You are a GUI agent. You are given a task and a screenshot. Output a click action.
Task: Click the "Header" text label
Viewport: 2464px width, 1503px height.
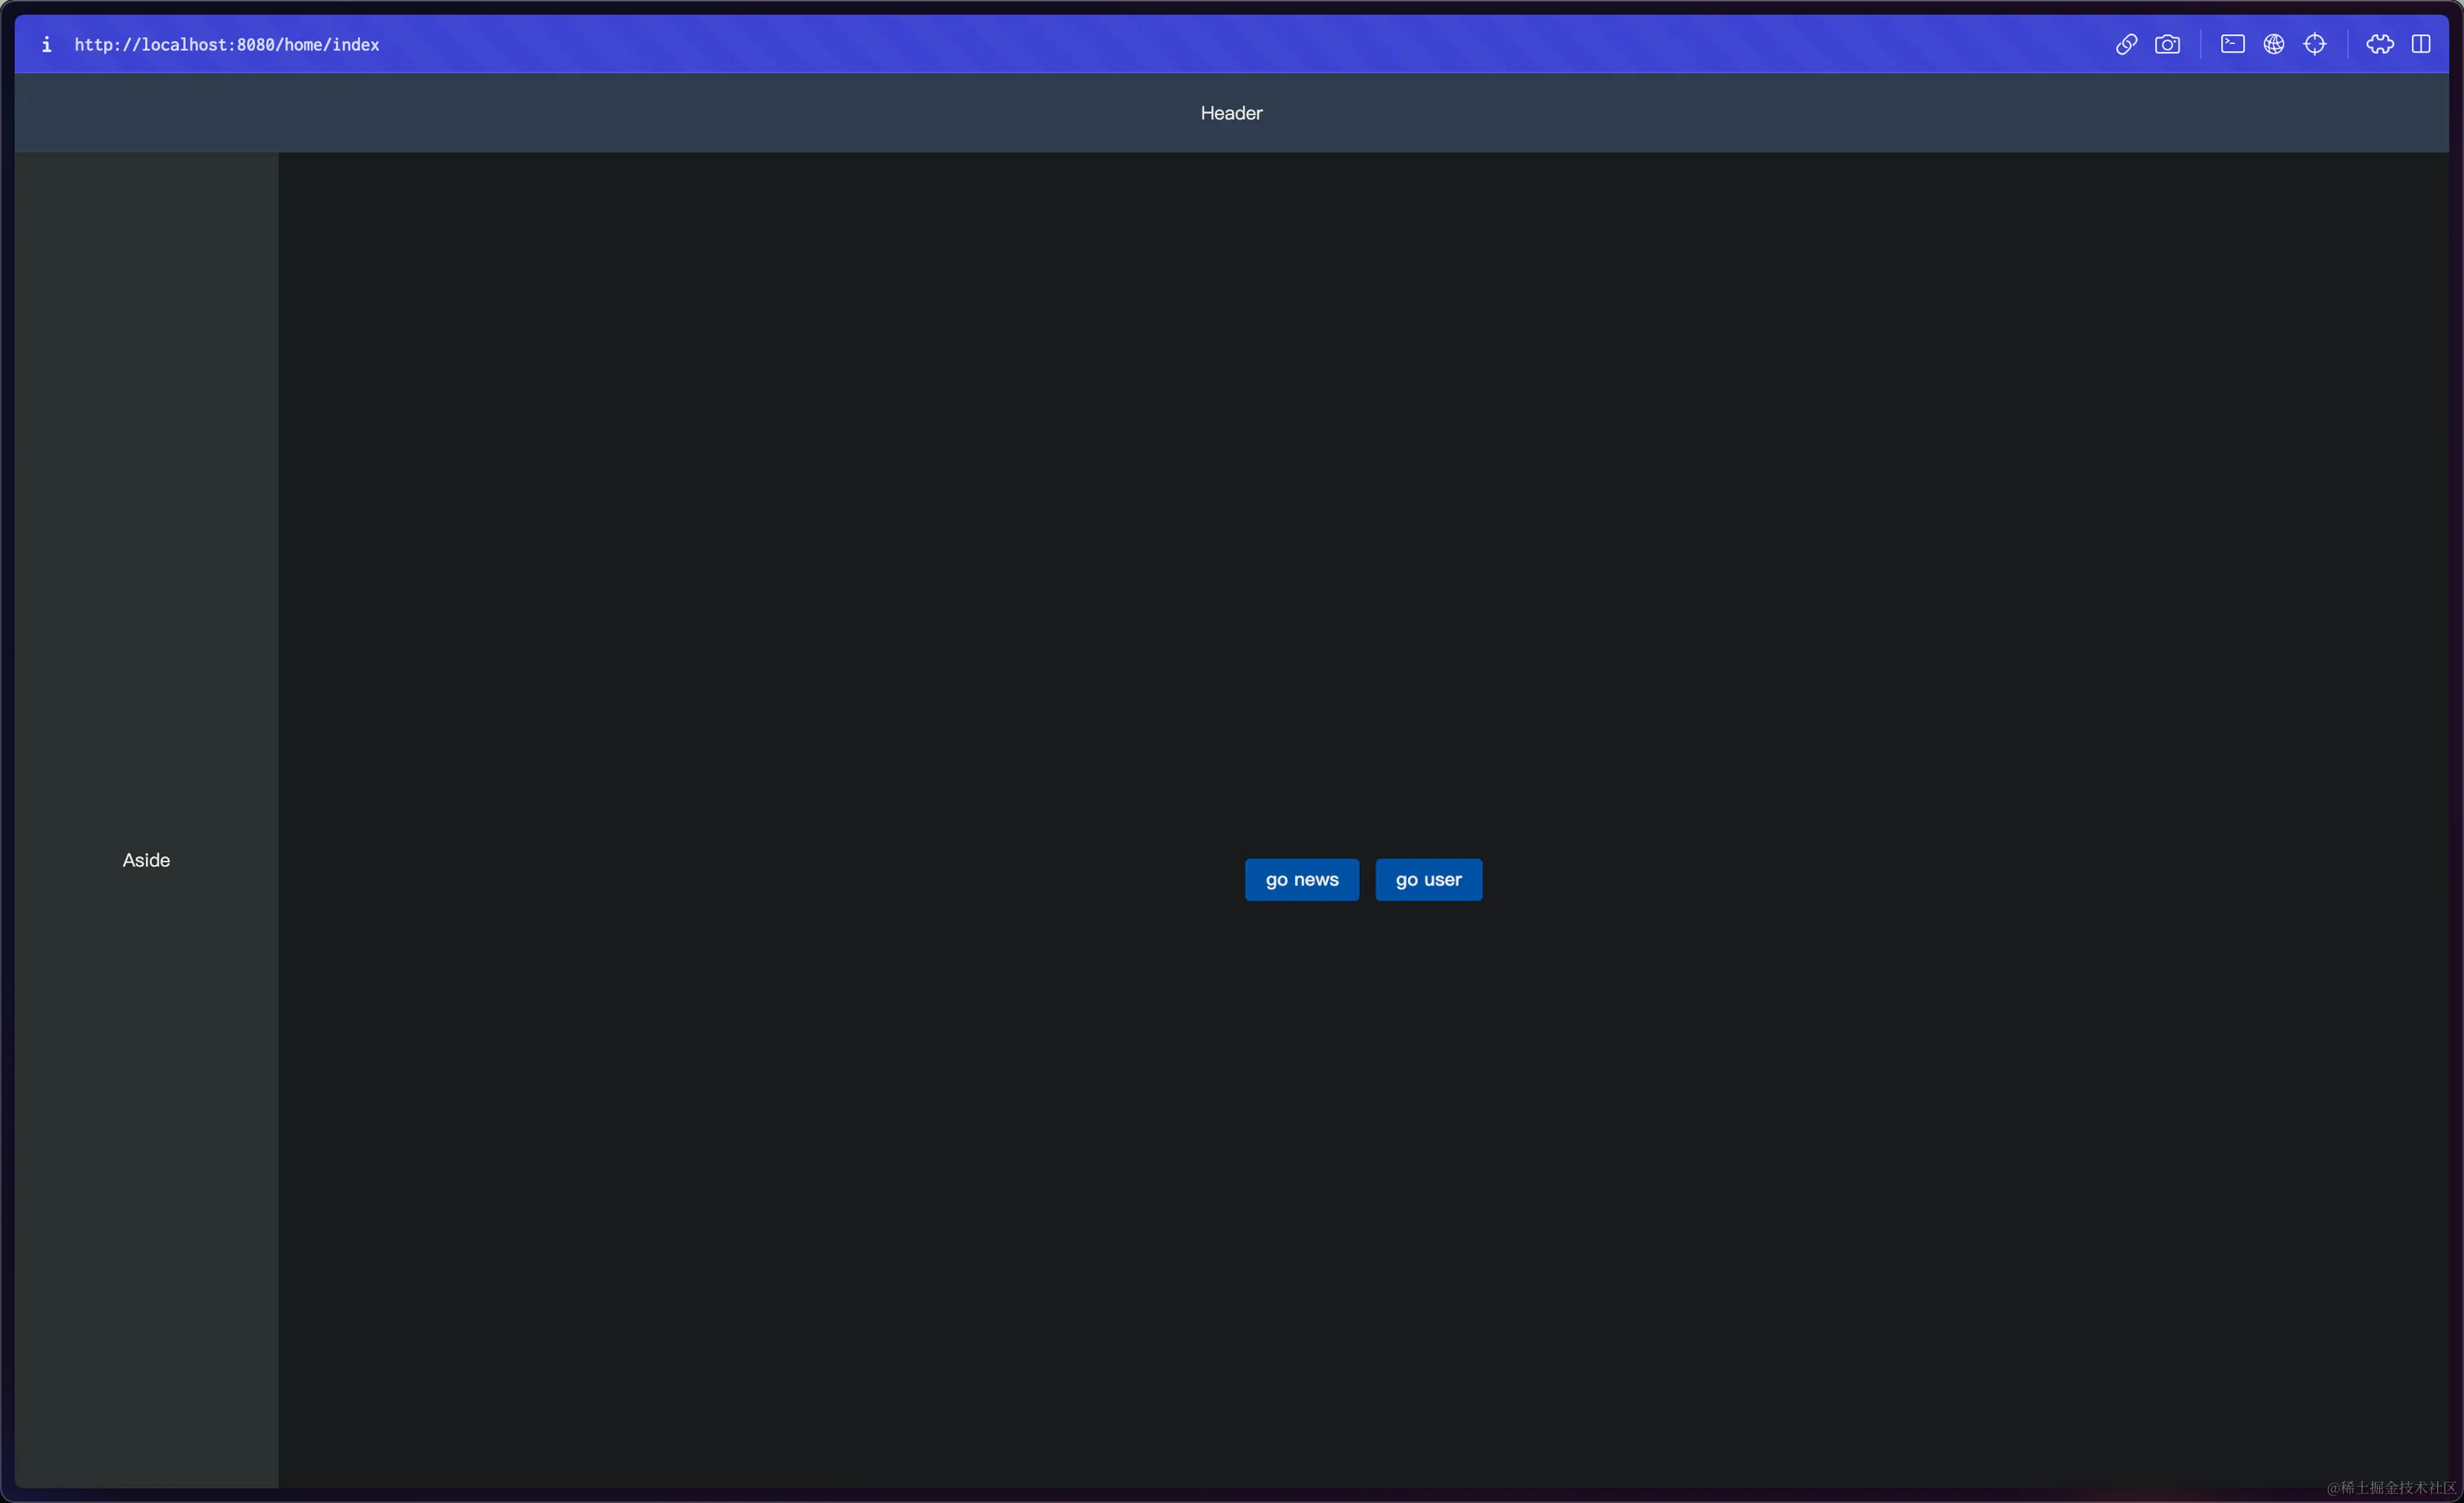coord(1231,113)
